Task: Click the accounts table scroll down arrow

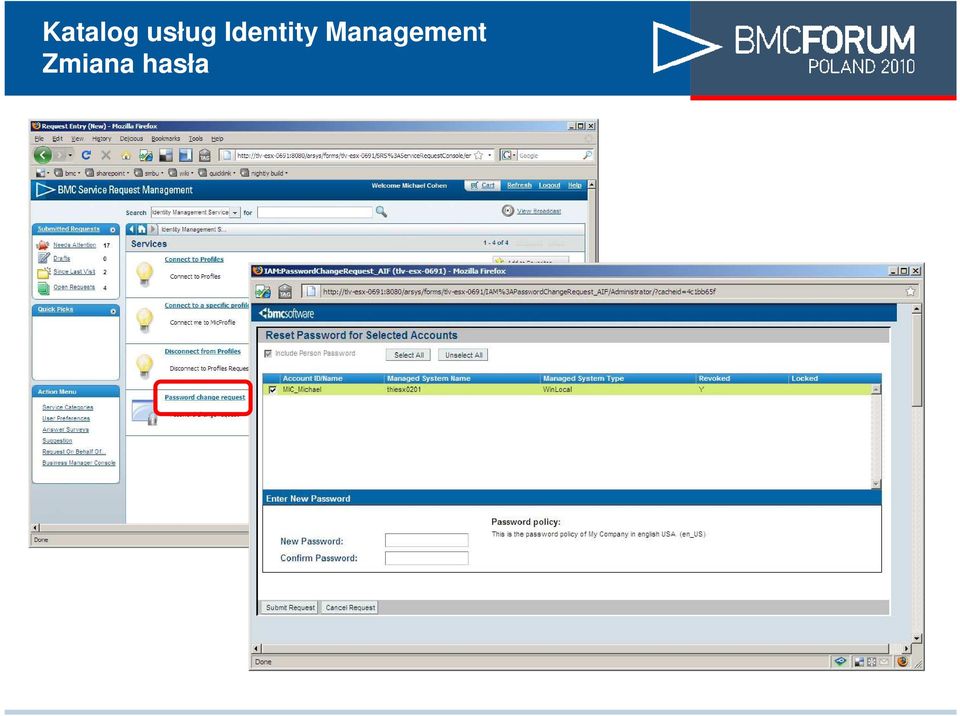Action: pyautogui.click(x=876, y=484)
